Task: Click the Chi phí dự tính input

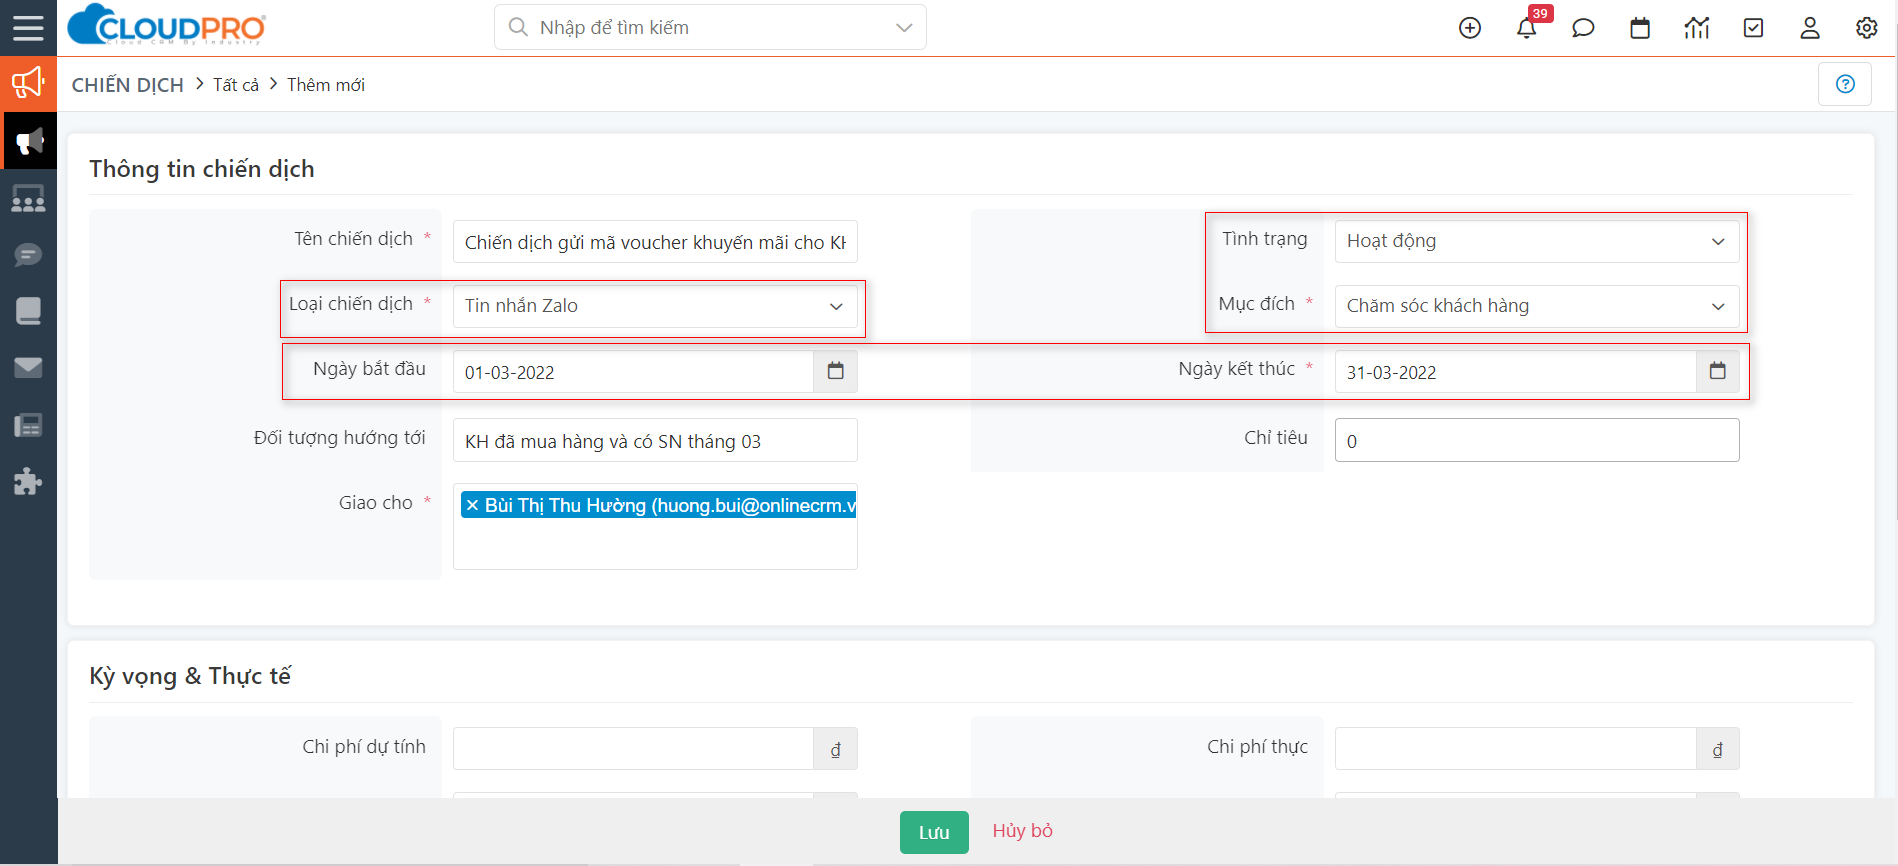Action: 633,748
